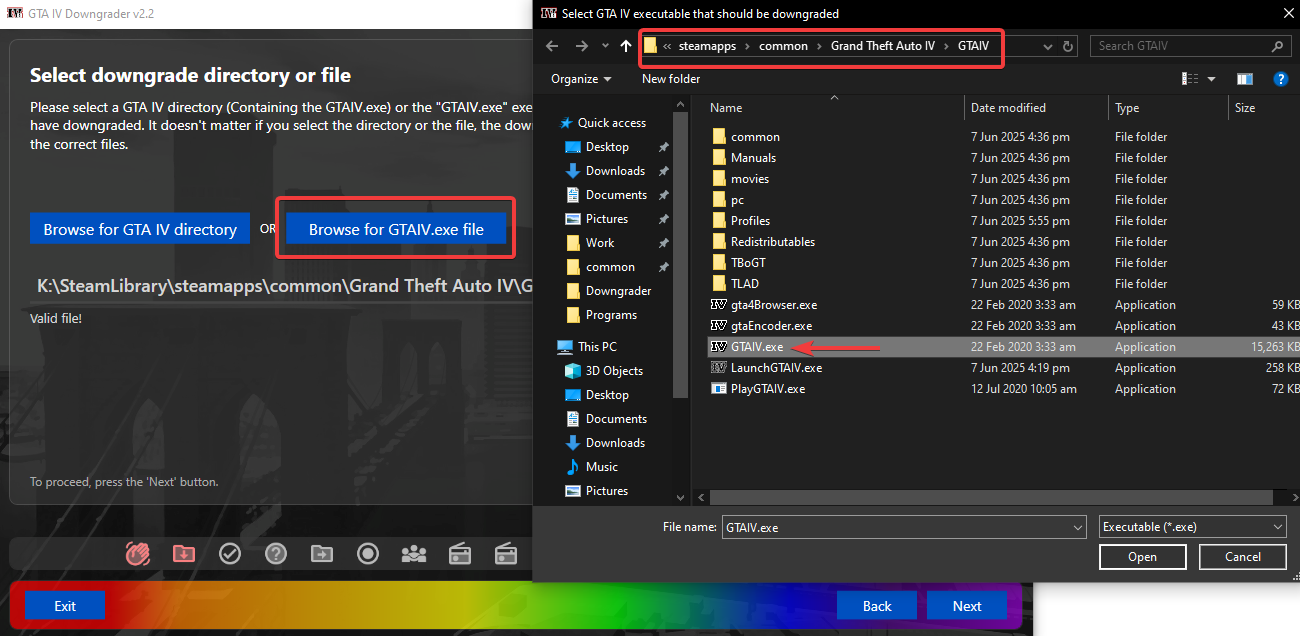Click the question mark step icon
The height and width of the screenshot is (636, 1300).
[276, 553]
